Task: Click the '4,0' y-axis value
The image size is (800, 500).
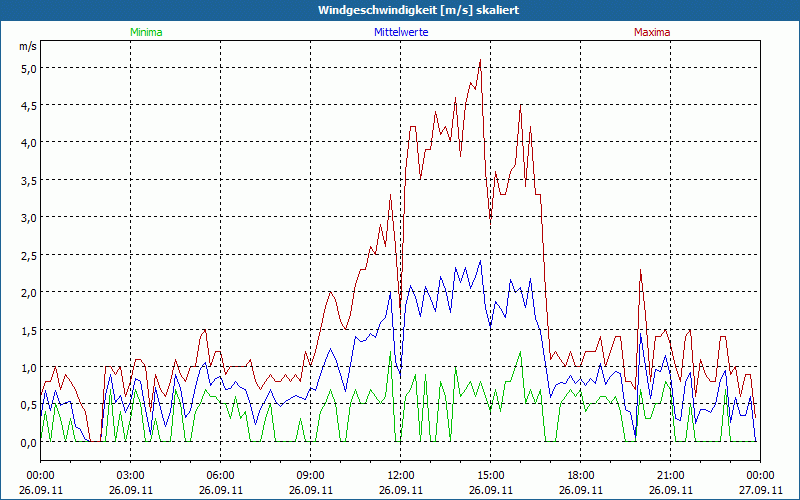Action: click(x=29, y=143)
